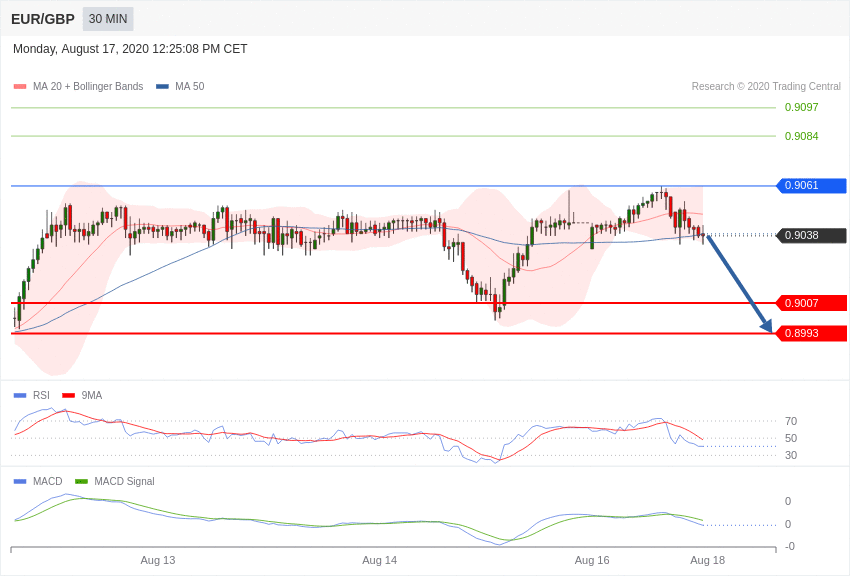850x576 pixels.
Task: Click the MA 50 blue legend swatch
Action: pyautogui.click(x=162, y=86)
